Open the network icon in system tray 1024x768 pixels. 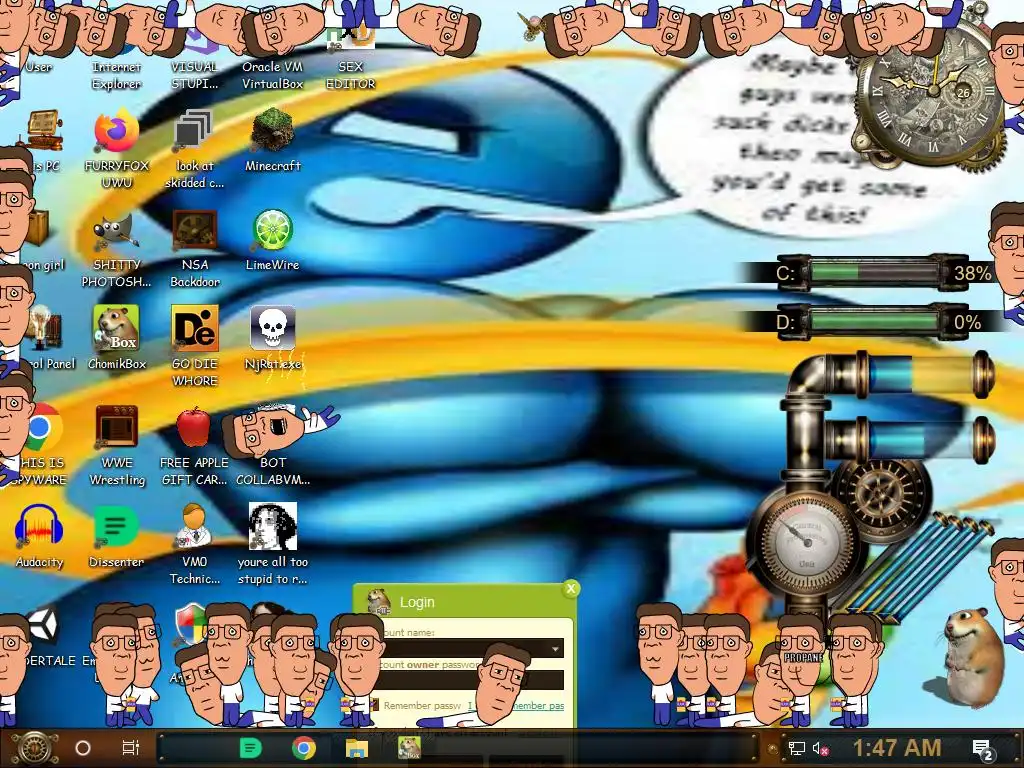coord(797,748)
